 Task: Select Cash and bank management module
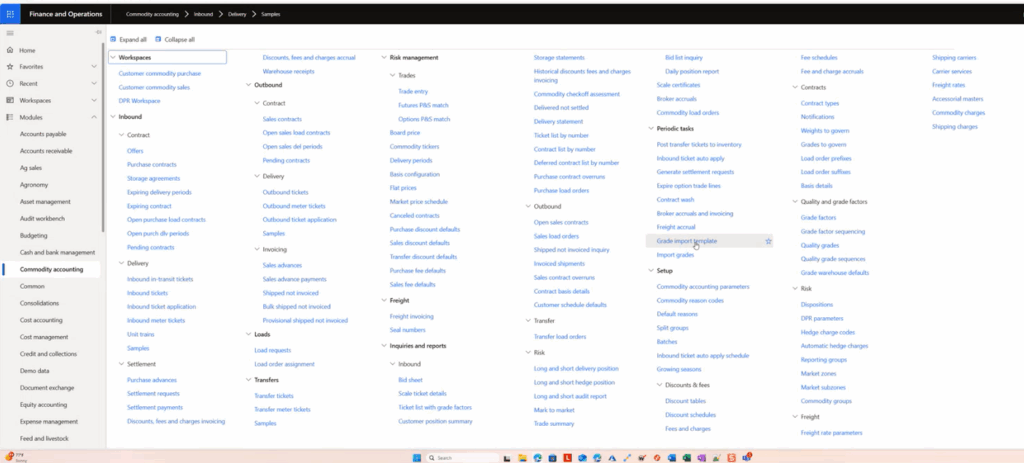(x=57, y=252)
